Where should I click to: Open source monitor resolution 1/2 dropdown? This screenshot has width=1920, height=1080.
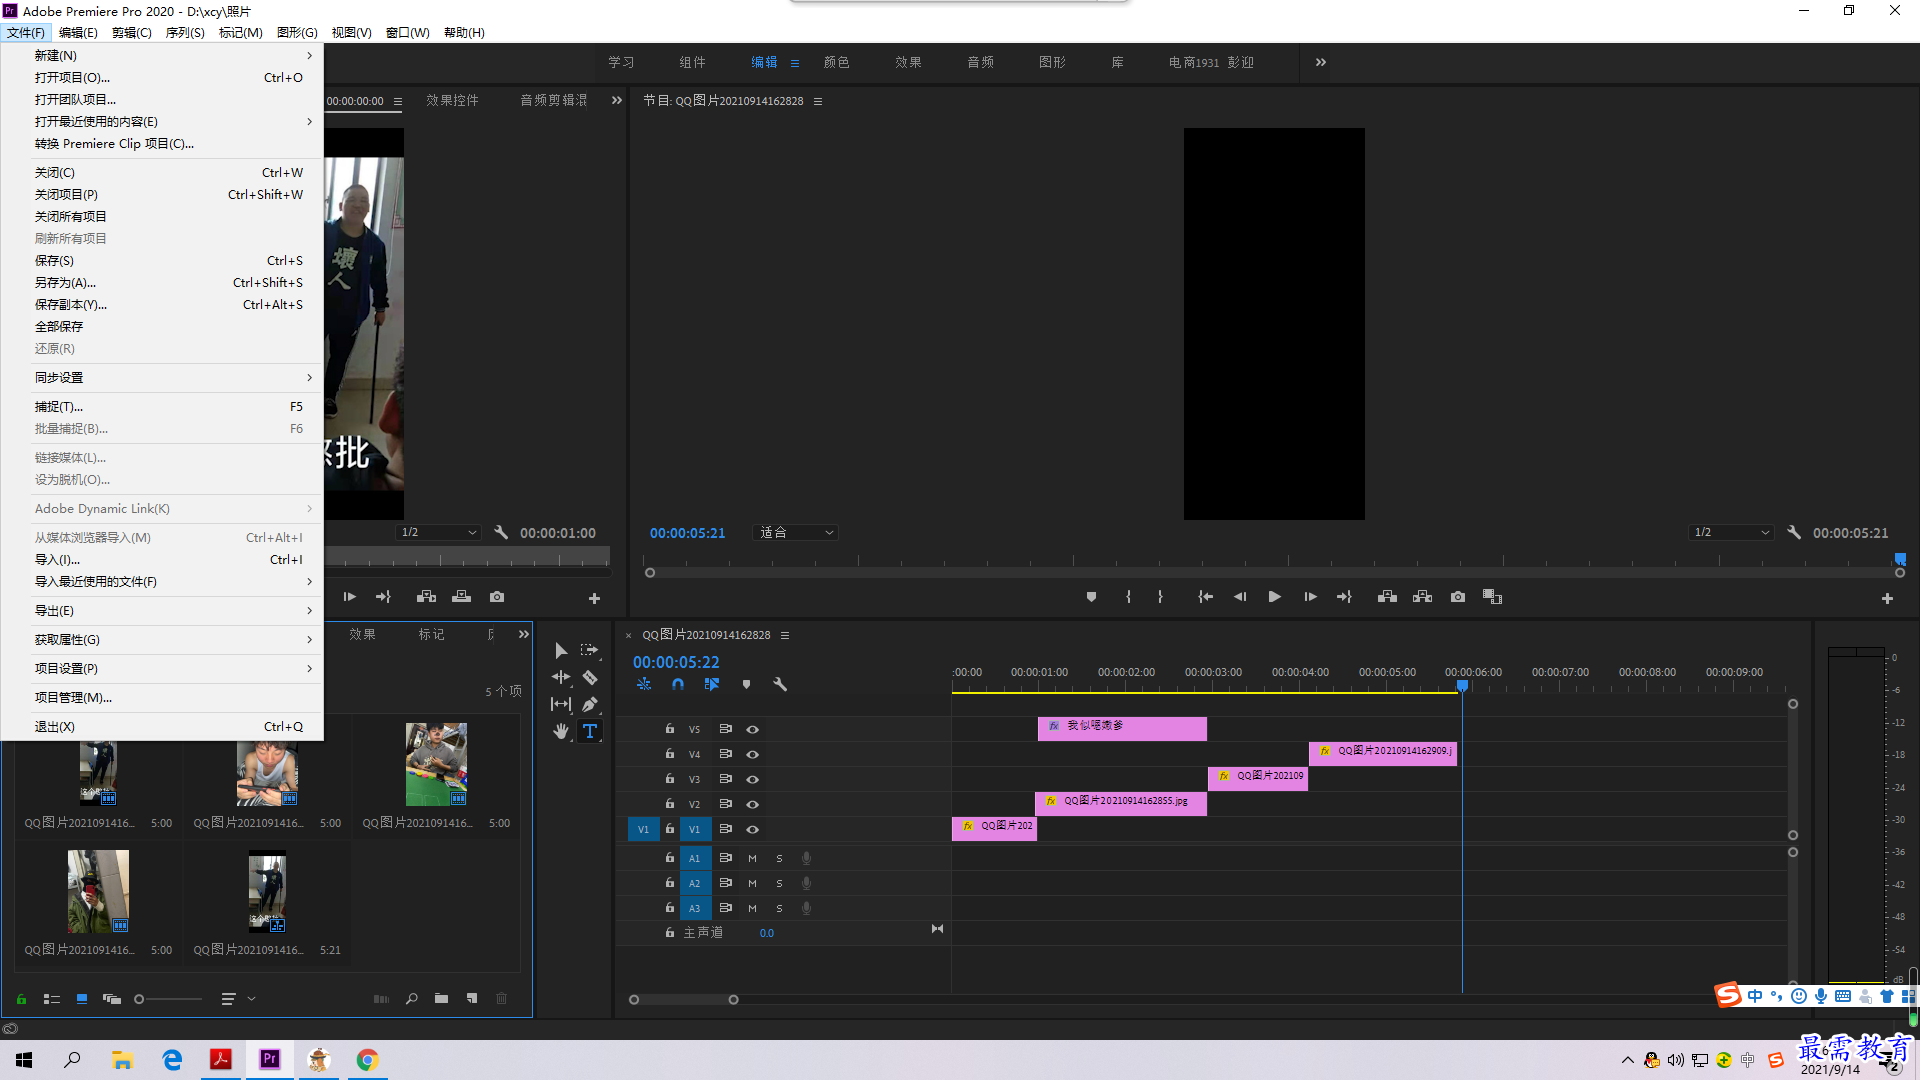pyautogui.click(x=439, y=532)
